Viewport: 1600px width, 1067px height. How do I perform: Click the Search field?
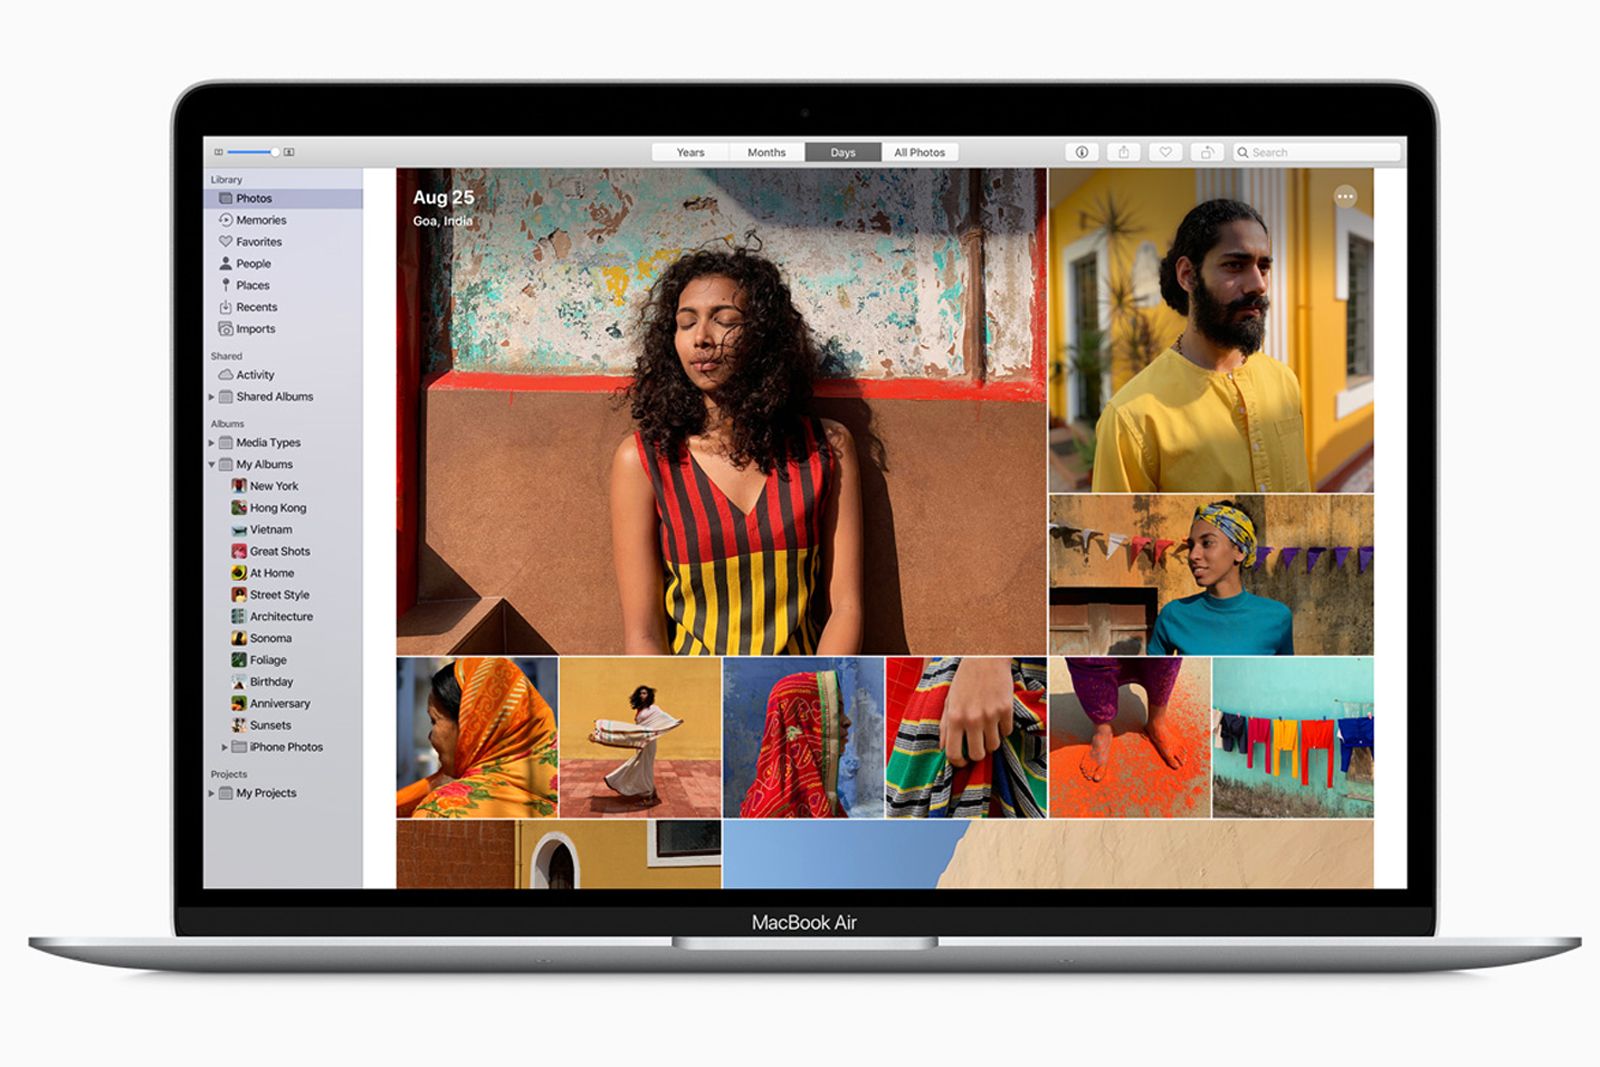coord(1320,152)
